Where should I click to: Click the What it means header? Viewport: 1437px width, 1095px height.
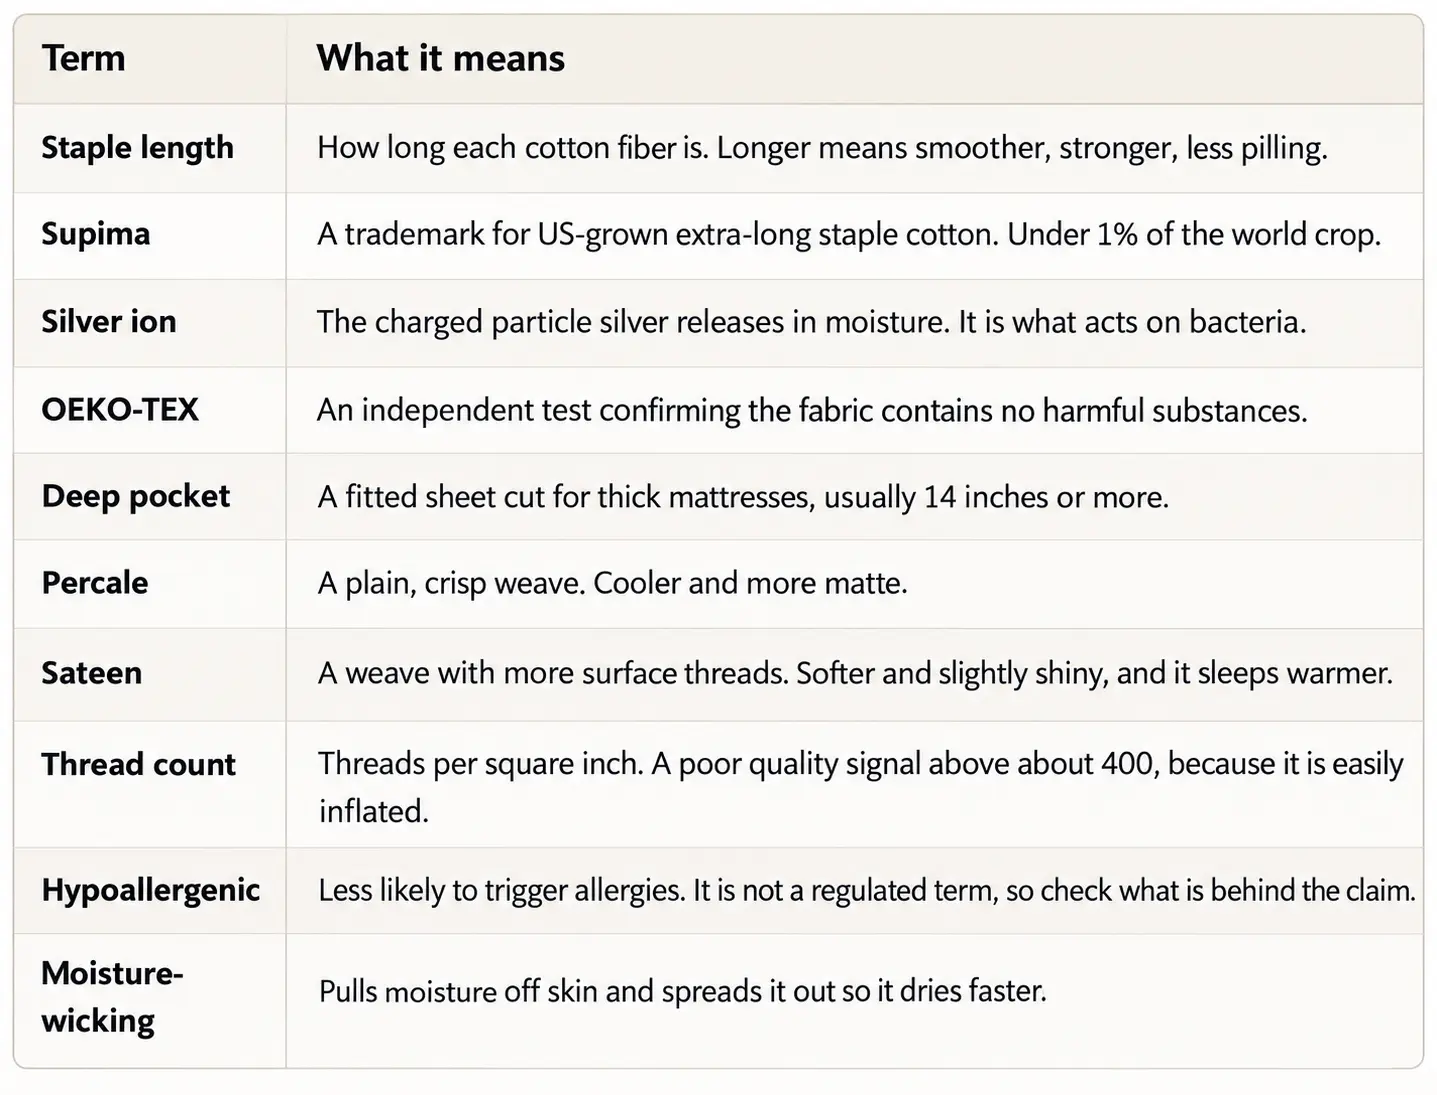pyautogui.click(x=440, y=58)
